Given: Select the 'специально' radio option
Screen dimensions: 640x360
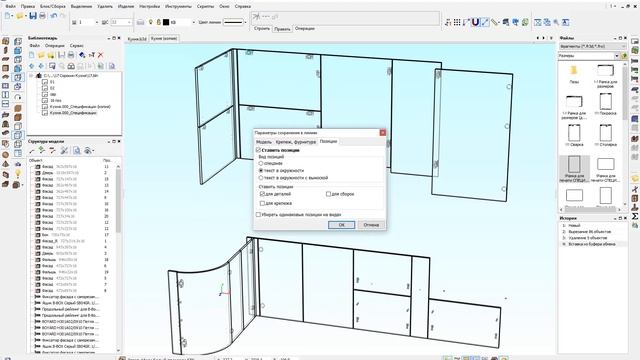Looking at the screenshot, I should 261,163.
